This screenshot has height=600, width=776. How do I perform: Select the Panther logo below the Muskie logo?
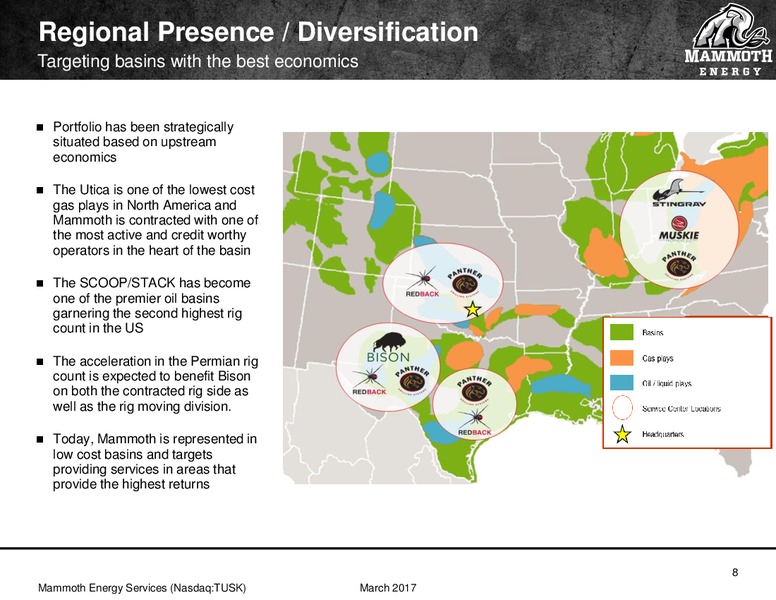(679, 263)
